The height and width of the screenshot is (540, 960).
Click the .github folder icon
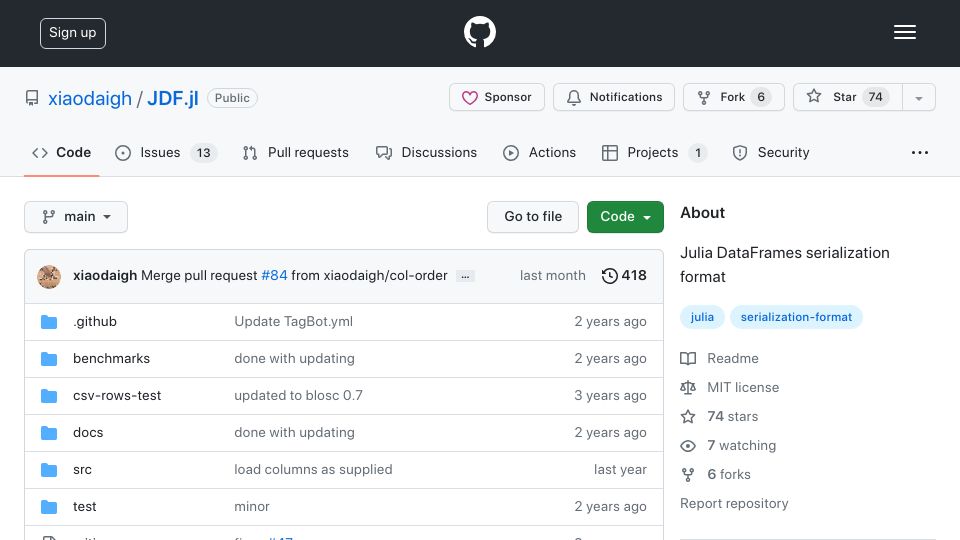[49, 322]
